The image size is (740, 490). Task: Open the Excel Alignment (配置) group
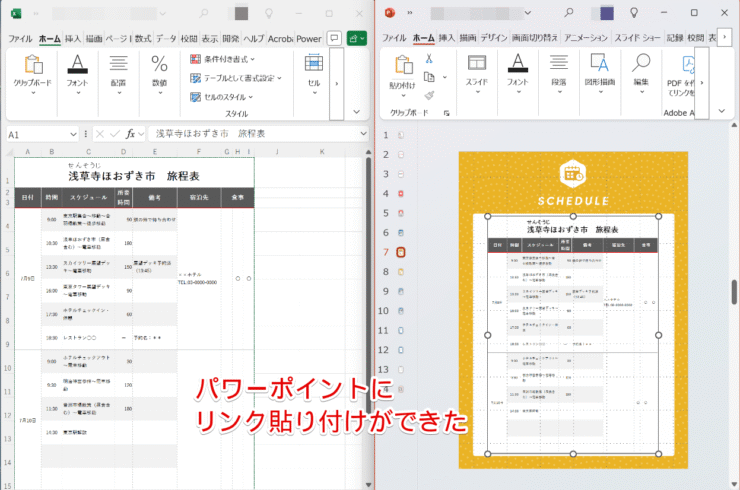point(118,76)
